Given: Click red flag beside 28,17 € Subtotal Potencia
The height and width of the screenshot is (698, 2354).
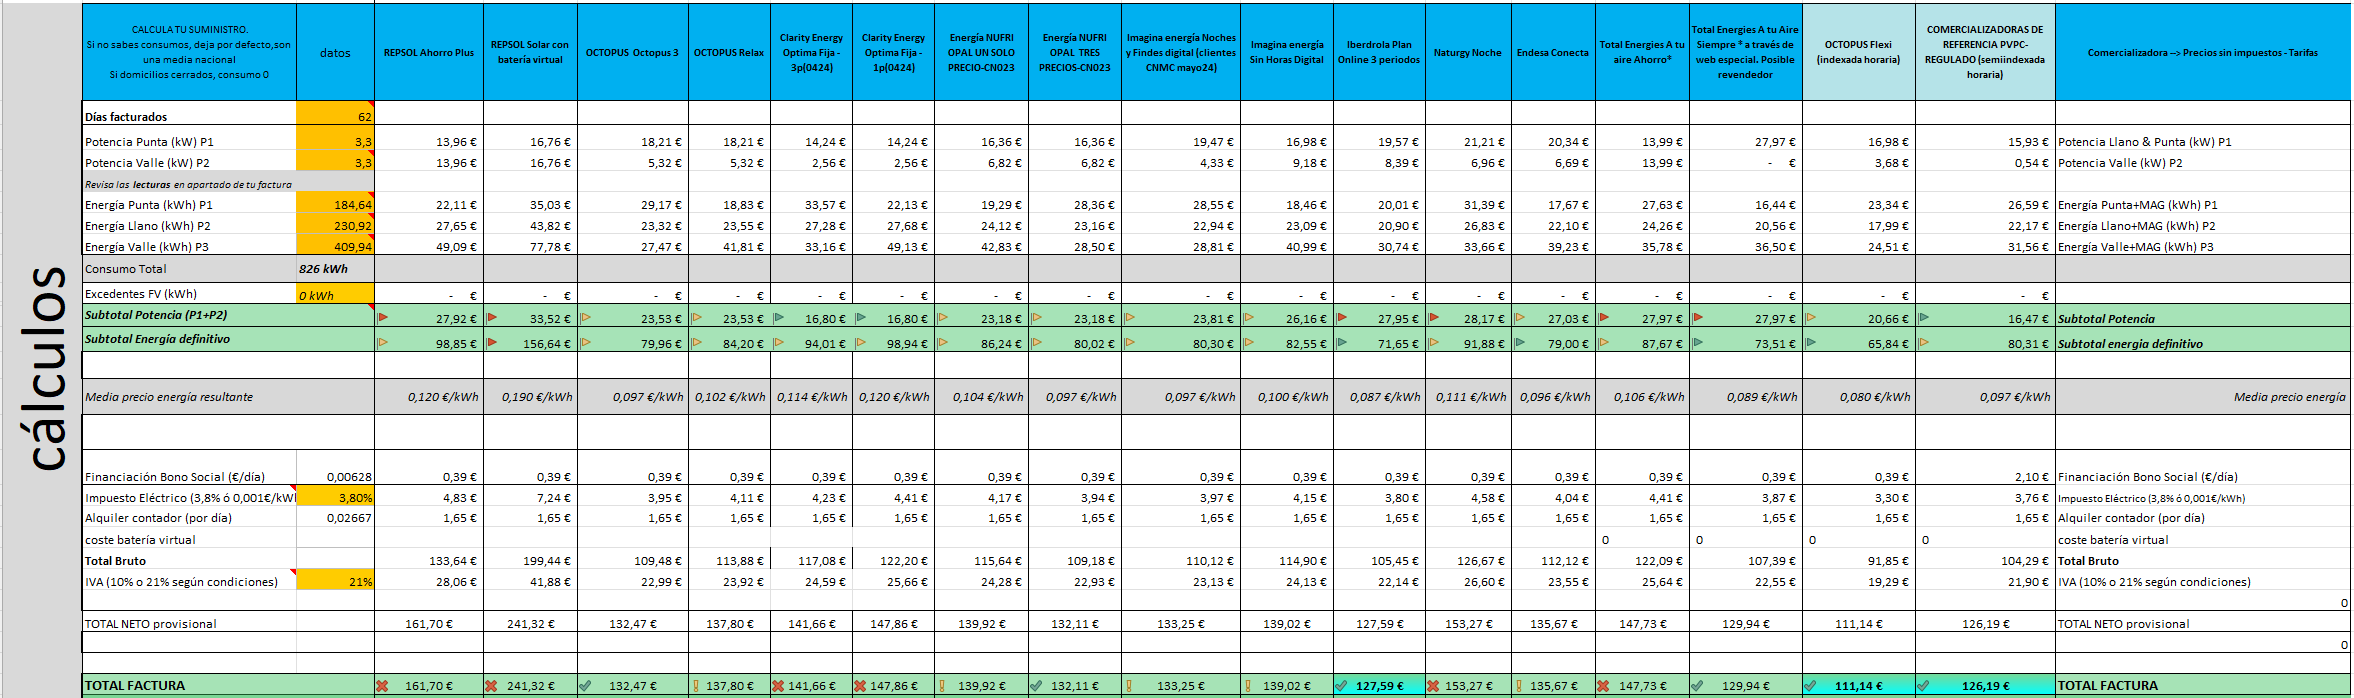Looking at the screenshot, I should click(x=1434, y=318).
